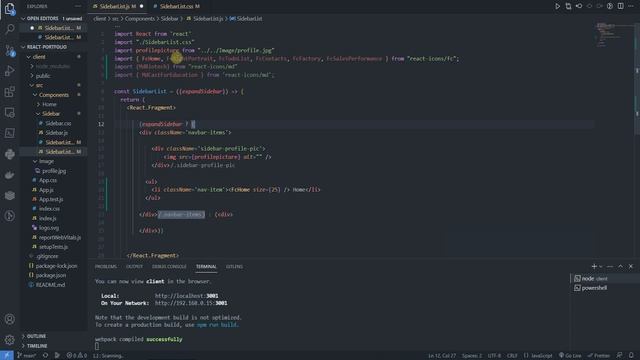Open the Python icon in activity bar
640x360 pixels.
point(10,154)
